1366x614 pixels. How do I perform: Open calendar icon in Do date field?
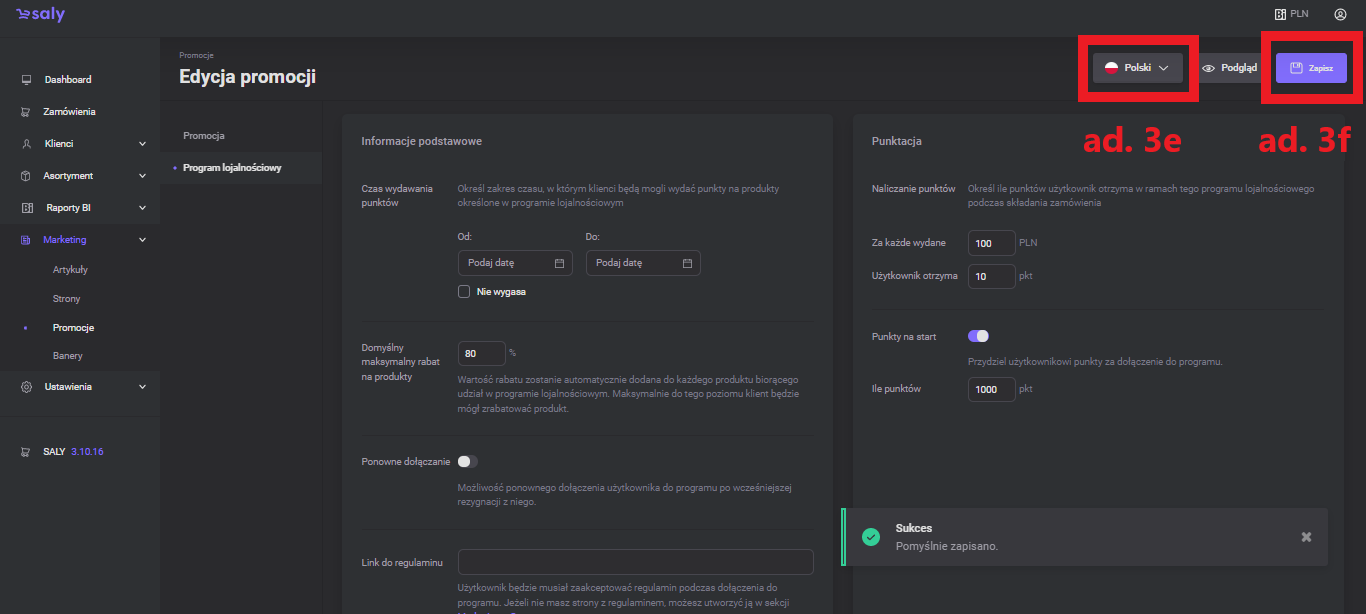tap(687, 263)
